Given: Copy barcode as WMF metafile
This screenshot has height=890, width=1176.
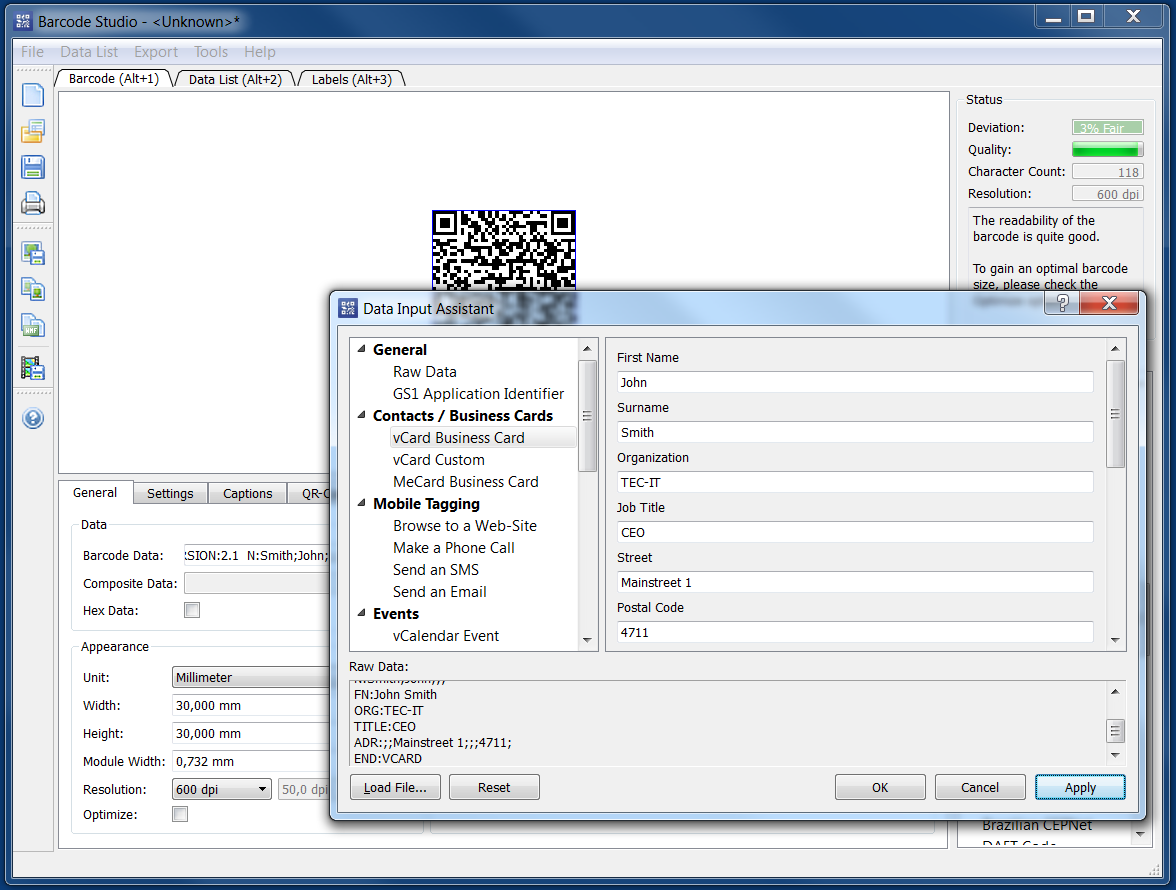Looking at the screenshot, I should click(32, 324).
